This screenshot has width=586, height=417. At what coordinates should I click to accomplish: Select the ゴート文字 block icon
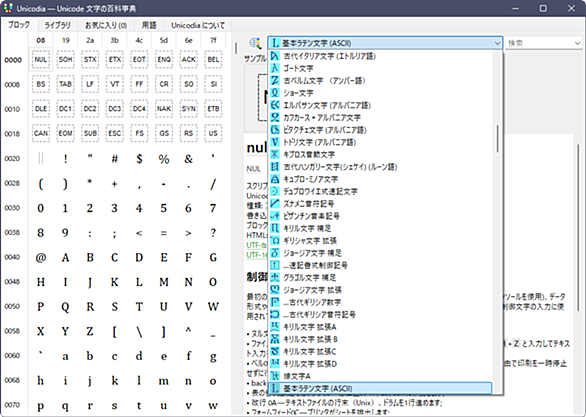275,68
